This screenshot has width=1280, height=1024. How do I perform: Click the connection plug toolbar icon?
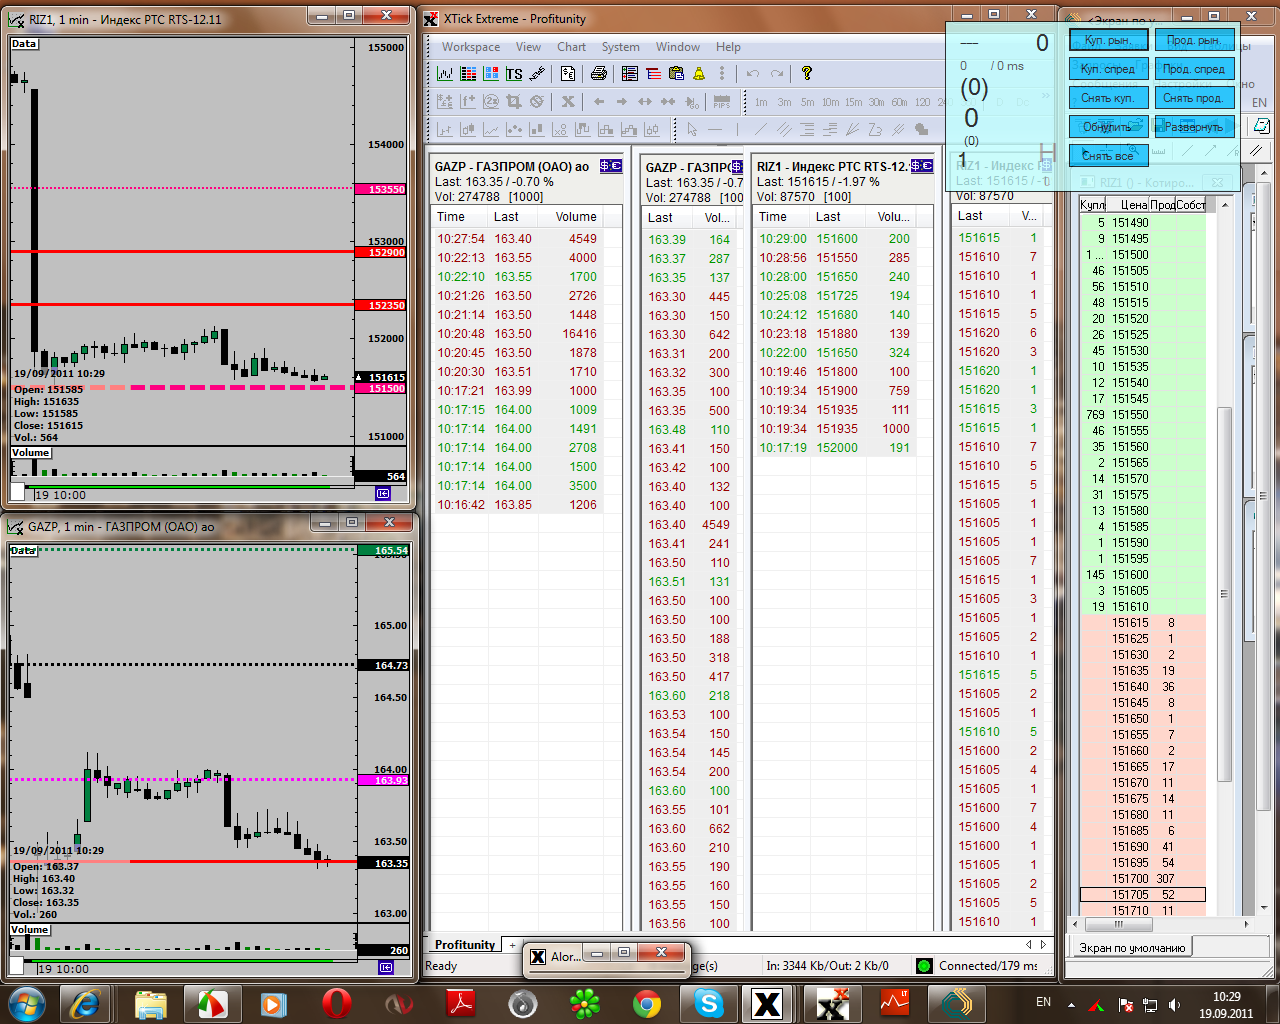pyautogui.click(x=538, y=74)
